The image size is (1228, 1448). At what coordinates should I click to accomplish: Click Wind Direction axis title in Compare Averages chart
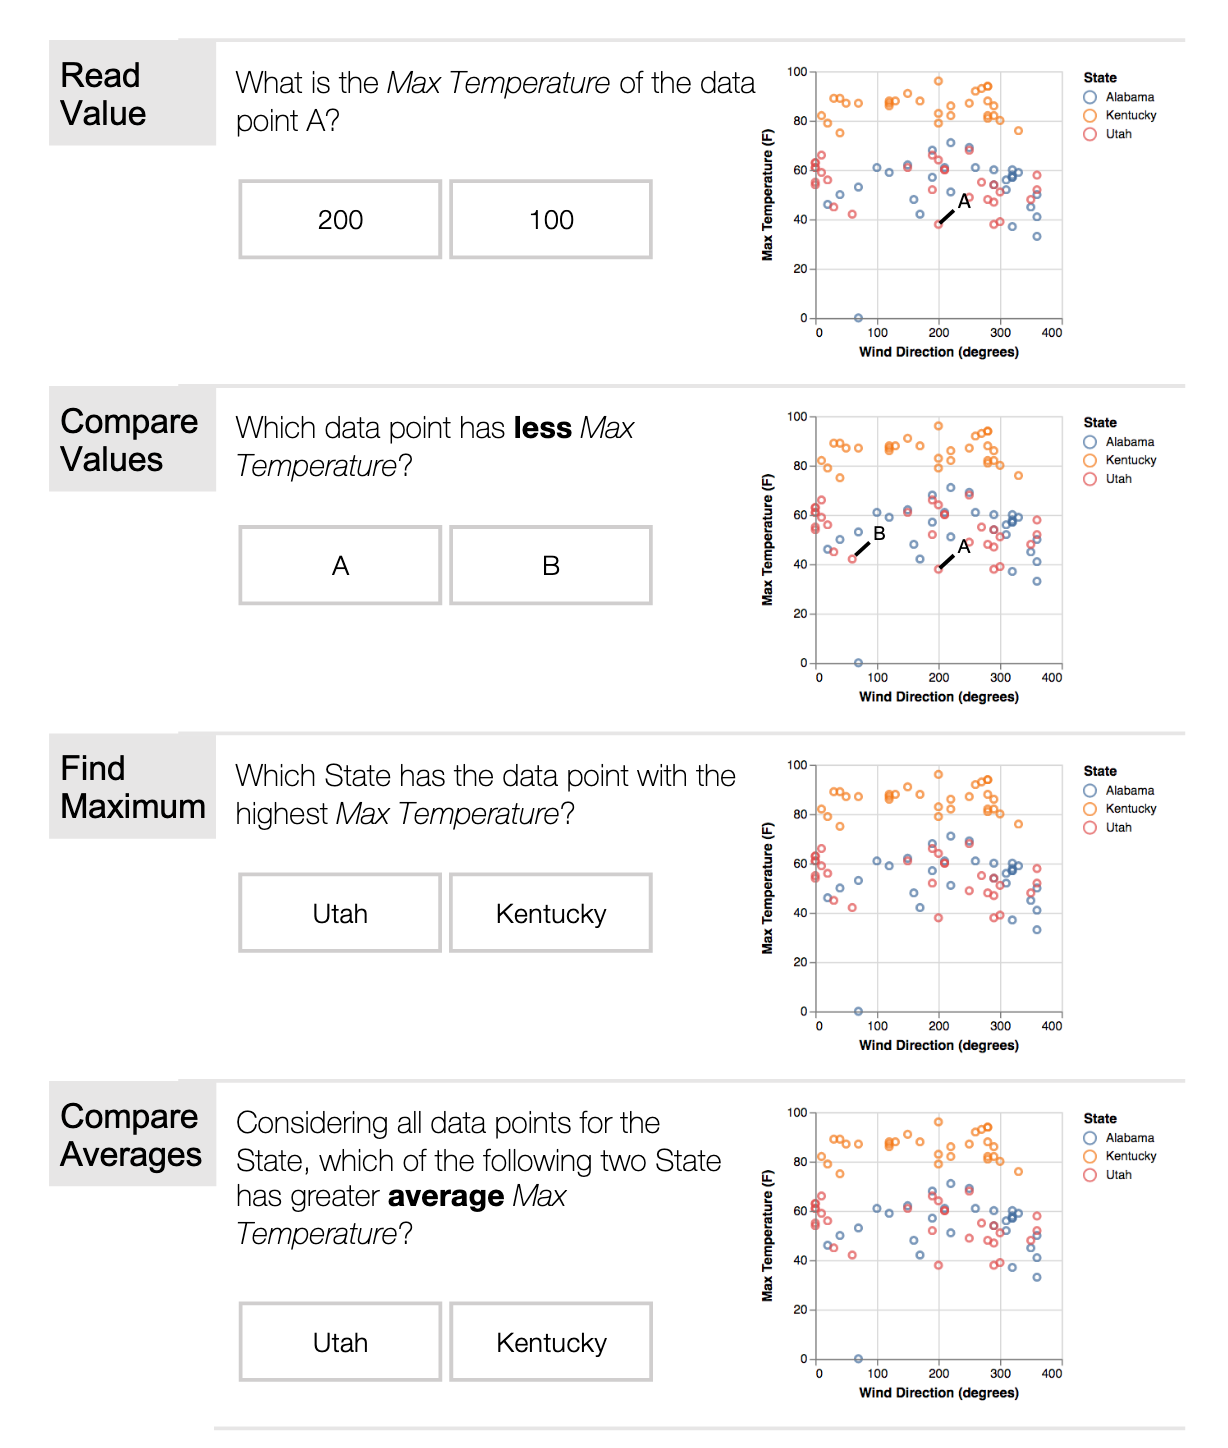pos(938,1392)
